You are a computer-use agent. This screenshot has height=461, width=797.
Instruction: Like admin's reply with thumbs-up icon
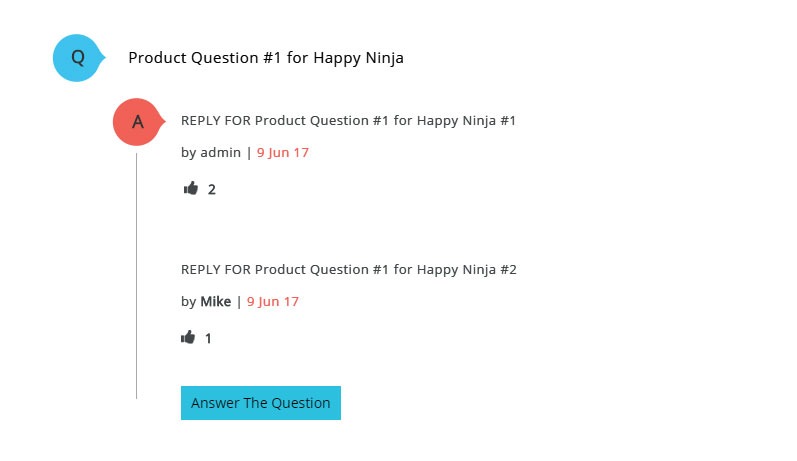click(191, 188)
